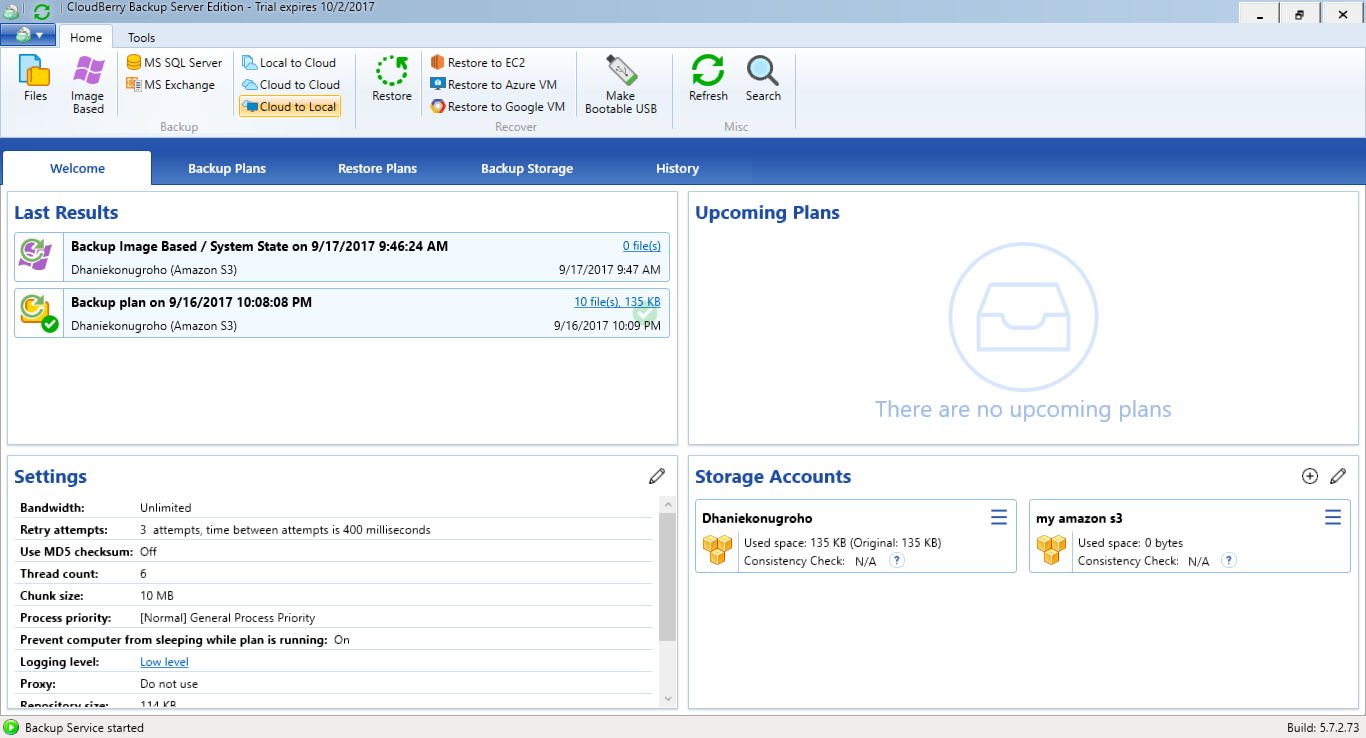Open the Backup Plans tab
The height and width of the screenshot is (738, 1366).
point(227,168)
